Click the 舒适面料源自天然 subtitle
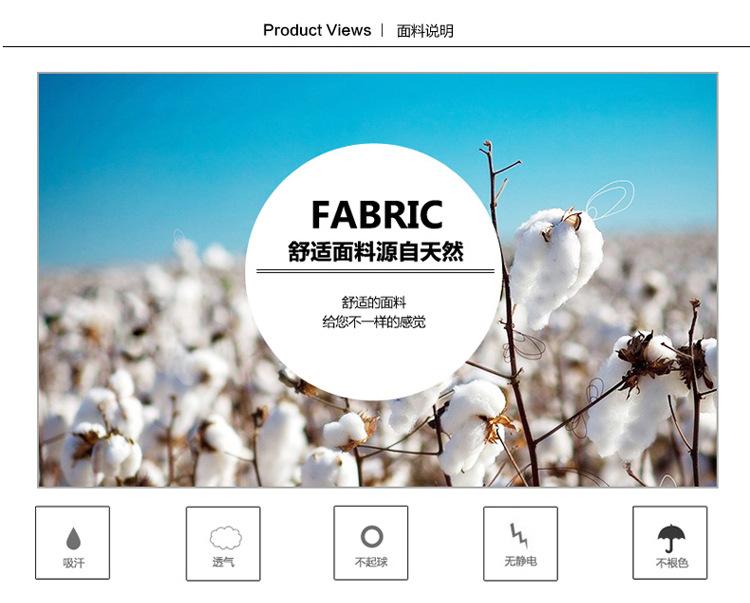The width and height of the screenshot is (750, 603). 375,252
